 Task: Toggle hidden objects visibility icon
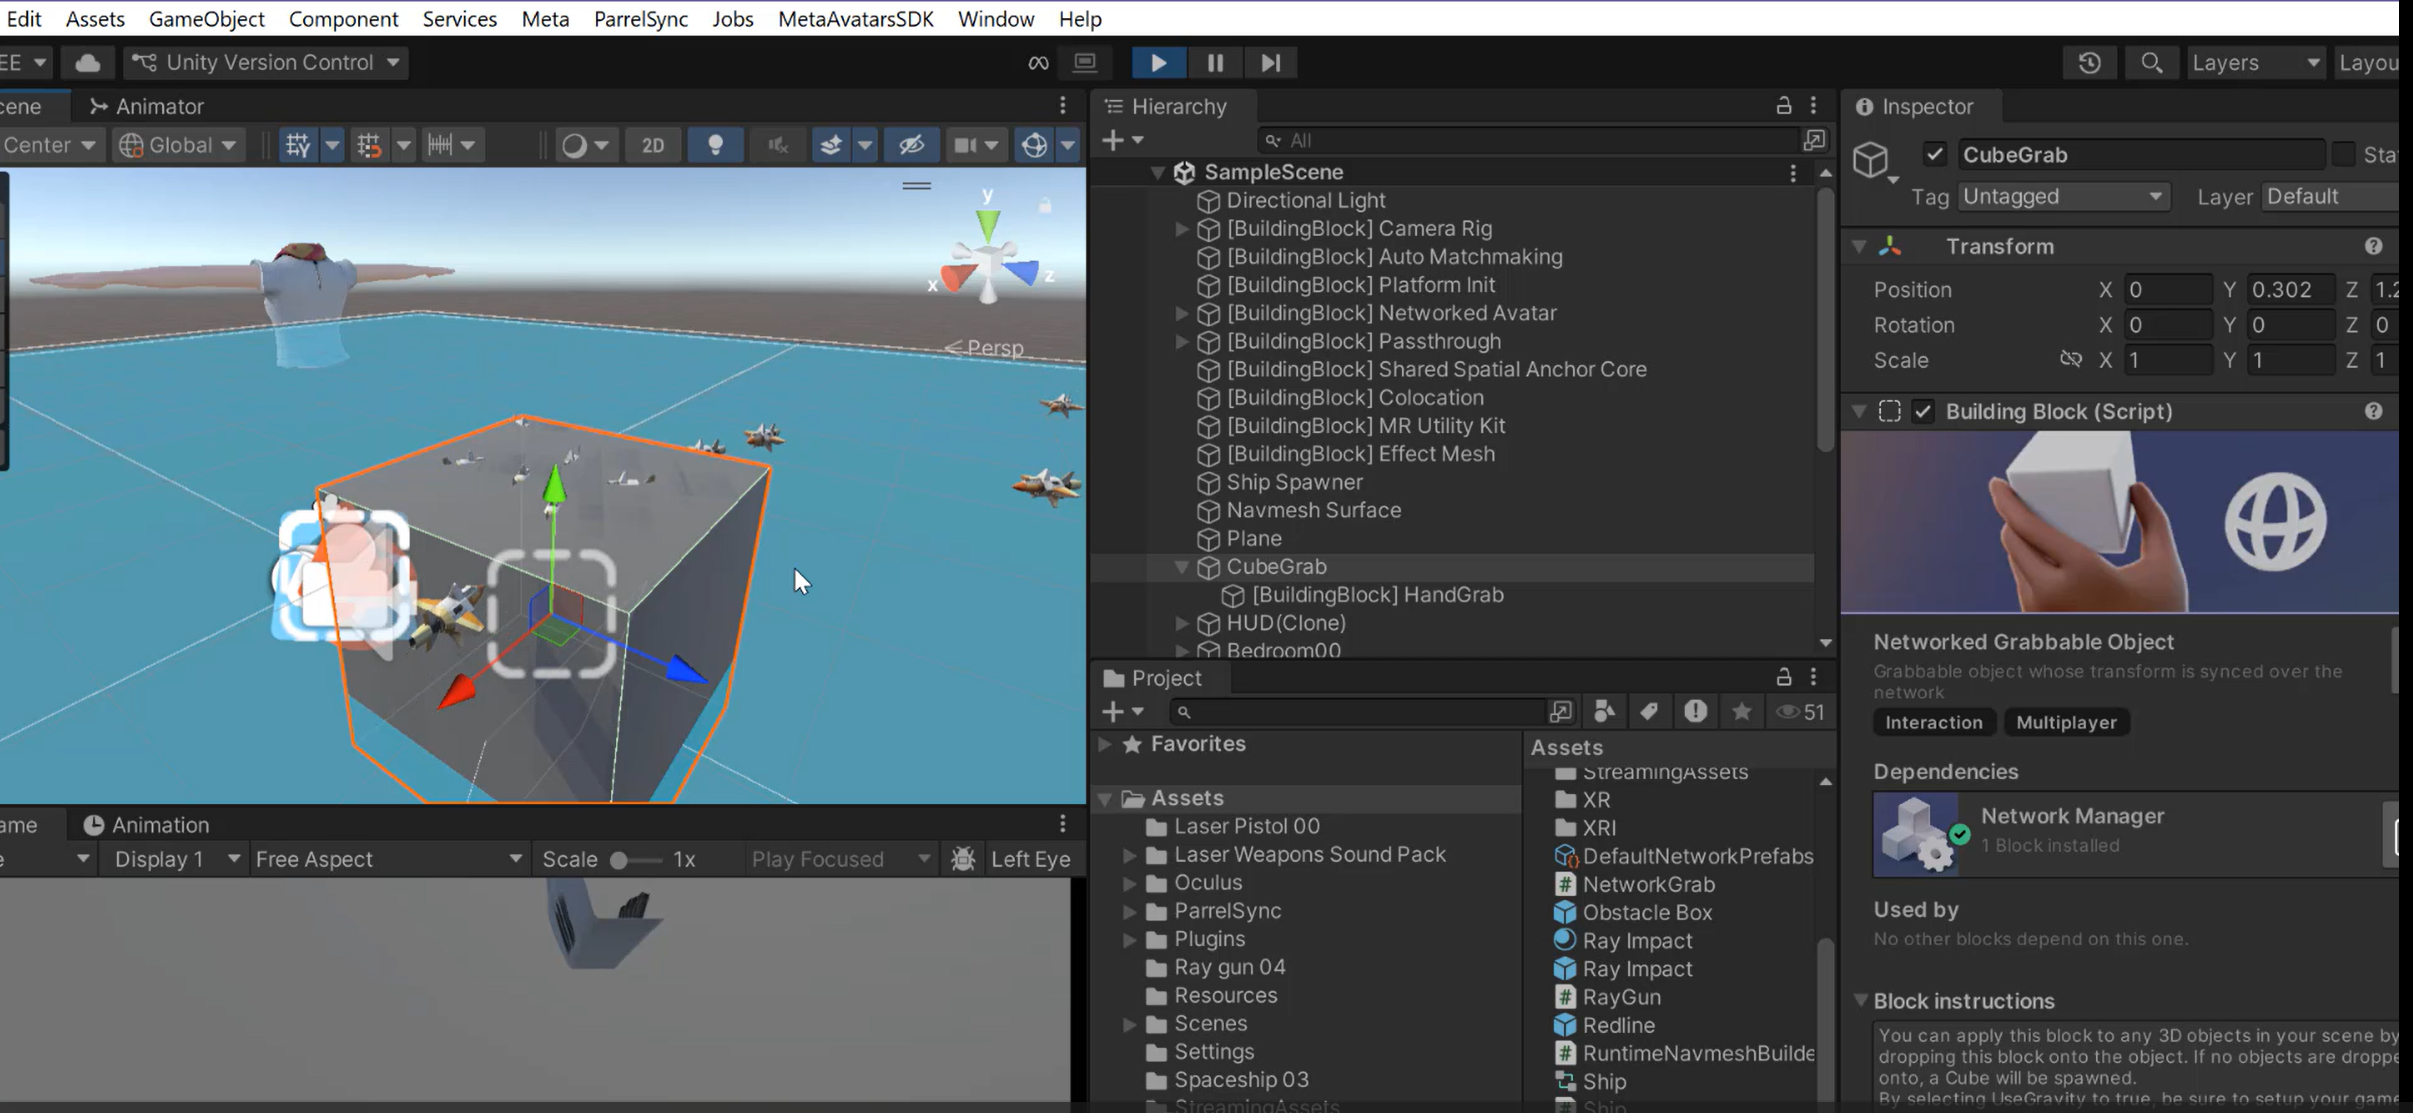pyautogui.click(x=911, y=145)
